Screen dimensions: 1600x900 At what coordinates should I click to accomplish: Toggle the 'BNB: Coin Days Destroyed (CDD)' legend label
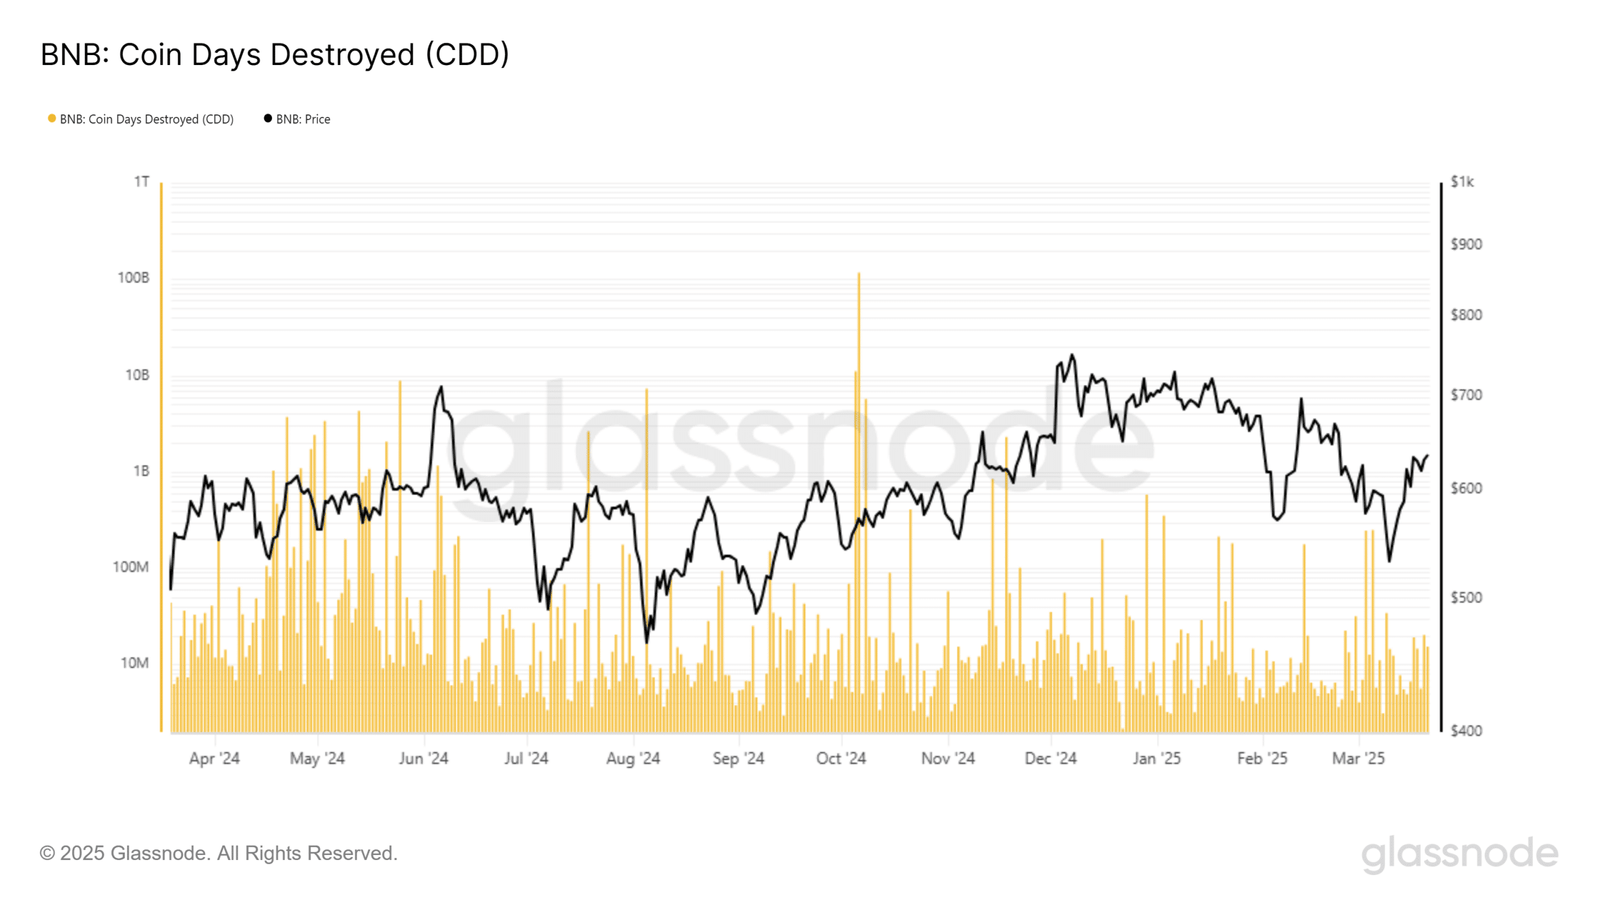[146, 119]
